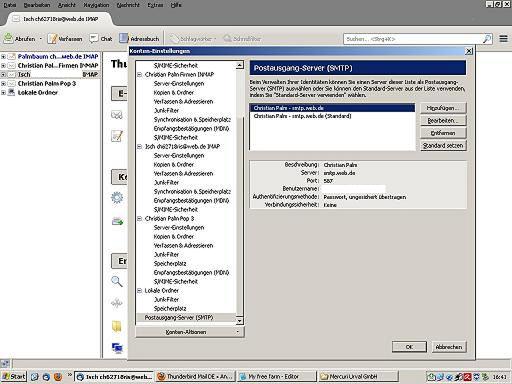Click write-message notepad icon in main window
The width and height of the screenshot is (512, 384).
coord(117,136)
